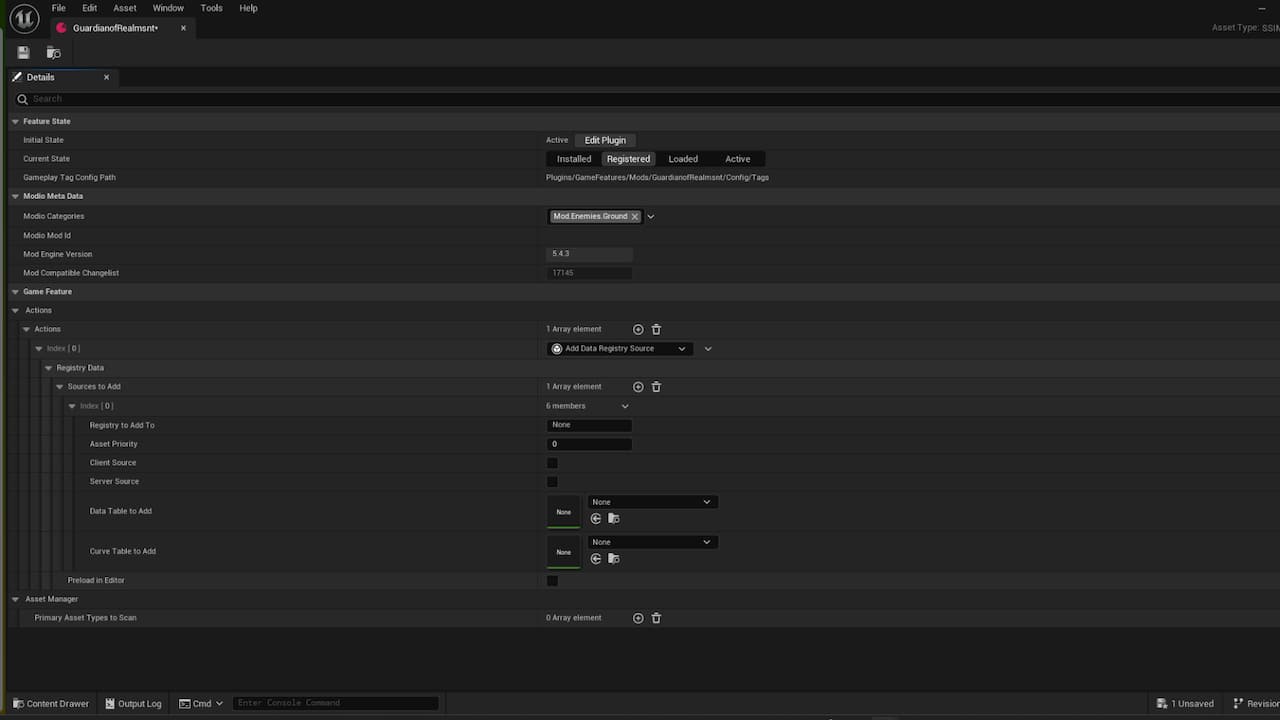Enable the Server Source checkbox
The image size is (1280, 720).
552,482
